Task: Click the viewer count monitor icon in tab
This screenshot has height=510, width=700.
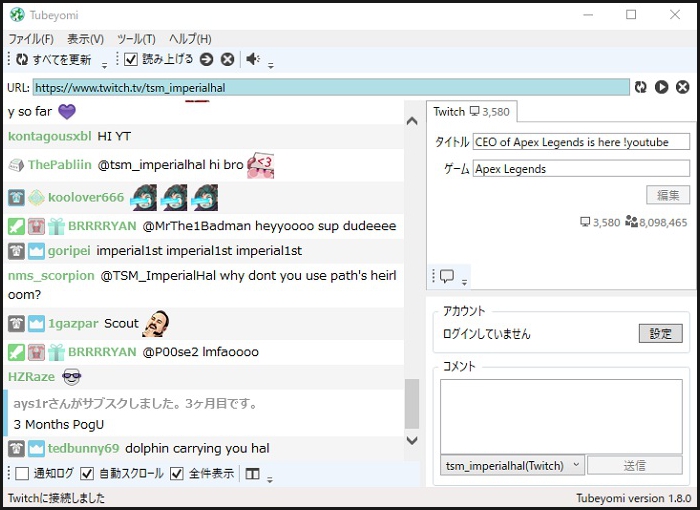Action: point(474,111)
